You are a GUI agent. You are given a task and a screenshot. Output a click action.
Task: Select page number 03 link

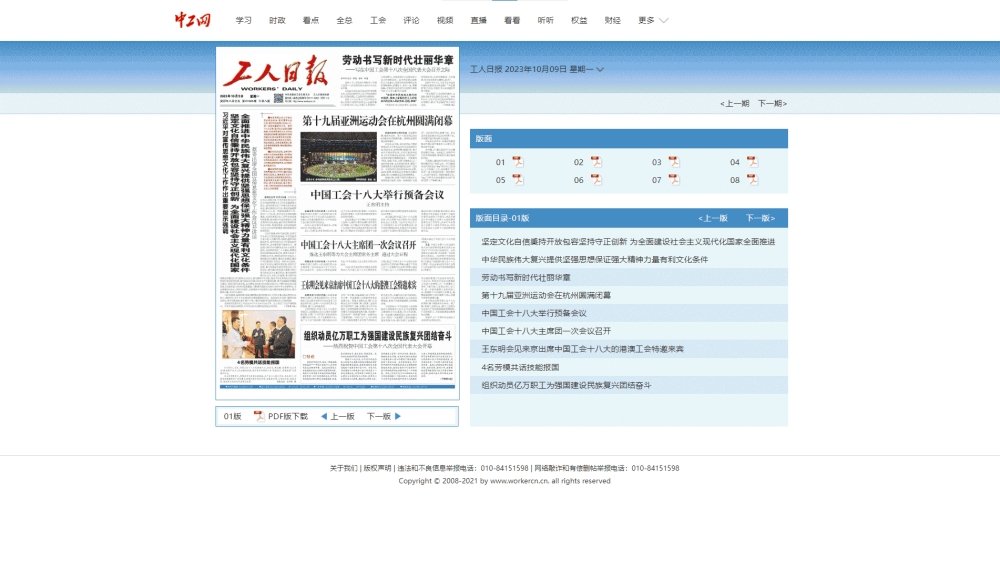(x=657, y=163)
